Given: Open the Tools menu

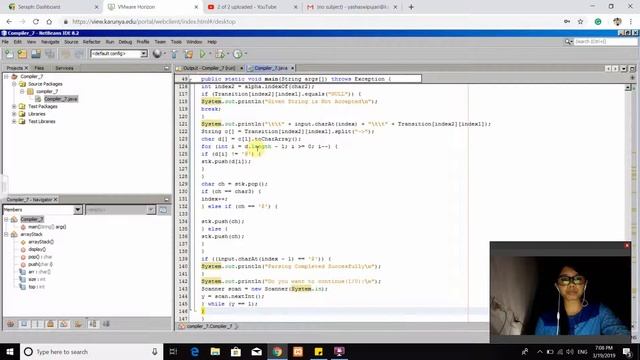Looking at the screenshot, I should (176, 42).
